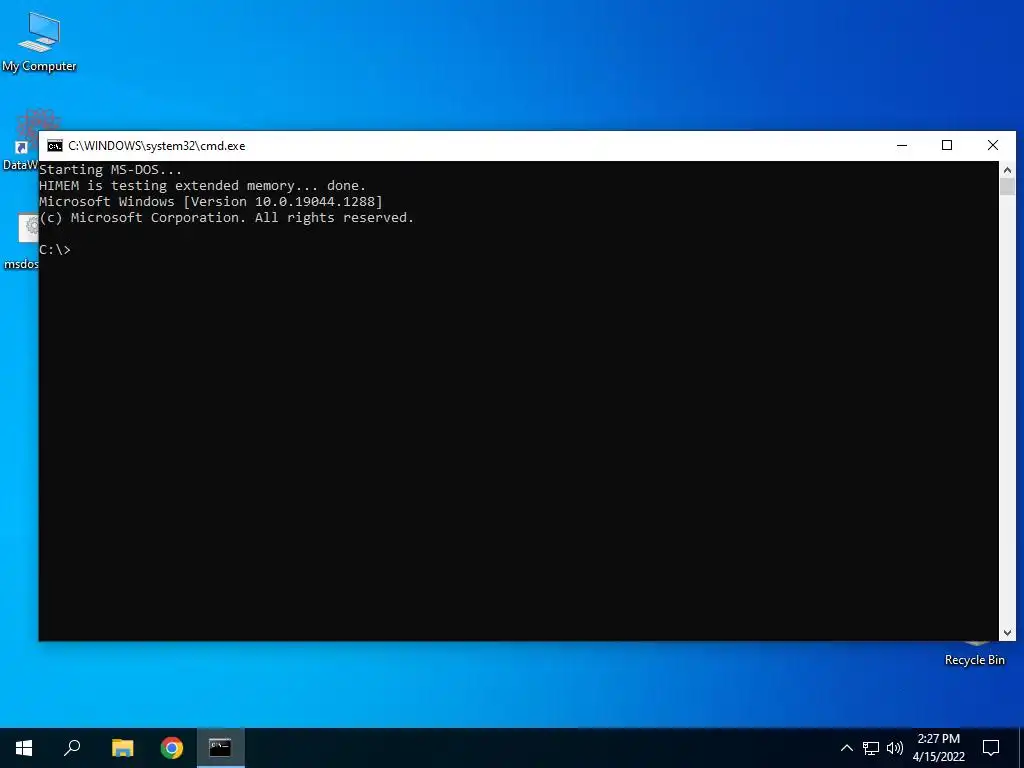The image size is (1024, 768).
Task: Open the volume speaker tray icon
Action: (895, 748)
